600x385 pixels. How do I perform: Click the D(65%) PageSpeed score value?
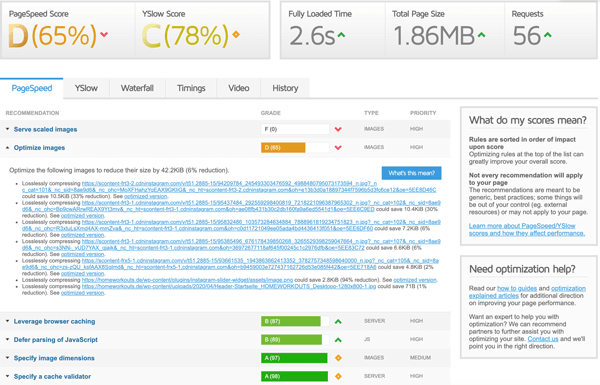tap(52, 36)
